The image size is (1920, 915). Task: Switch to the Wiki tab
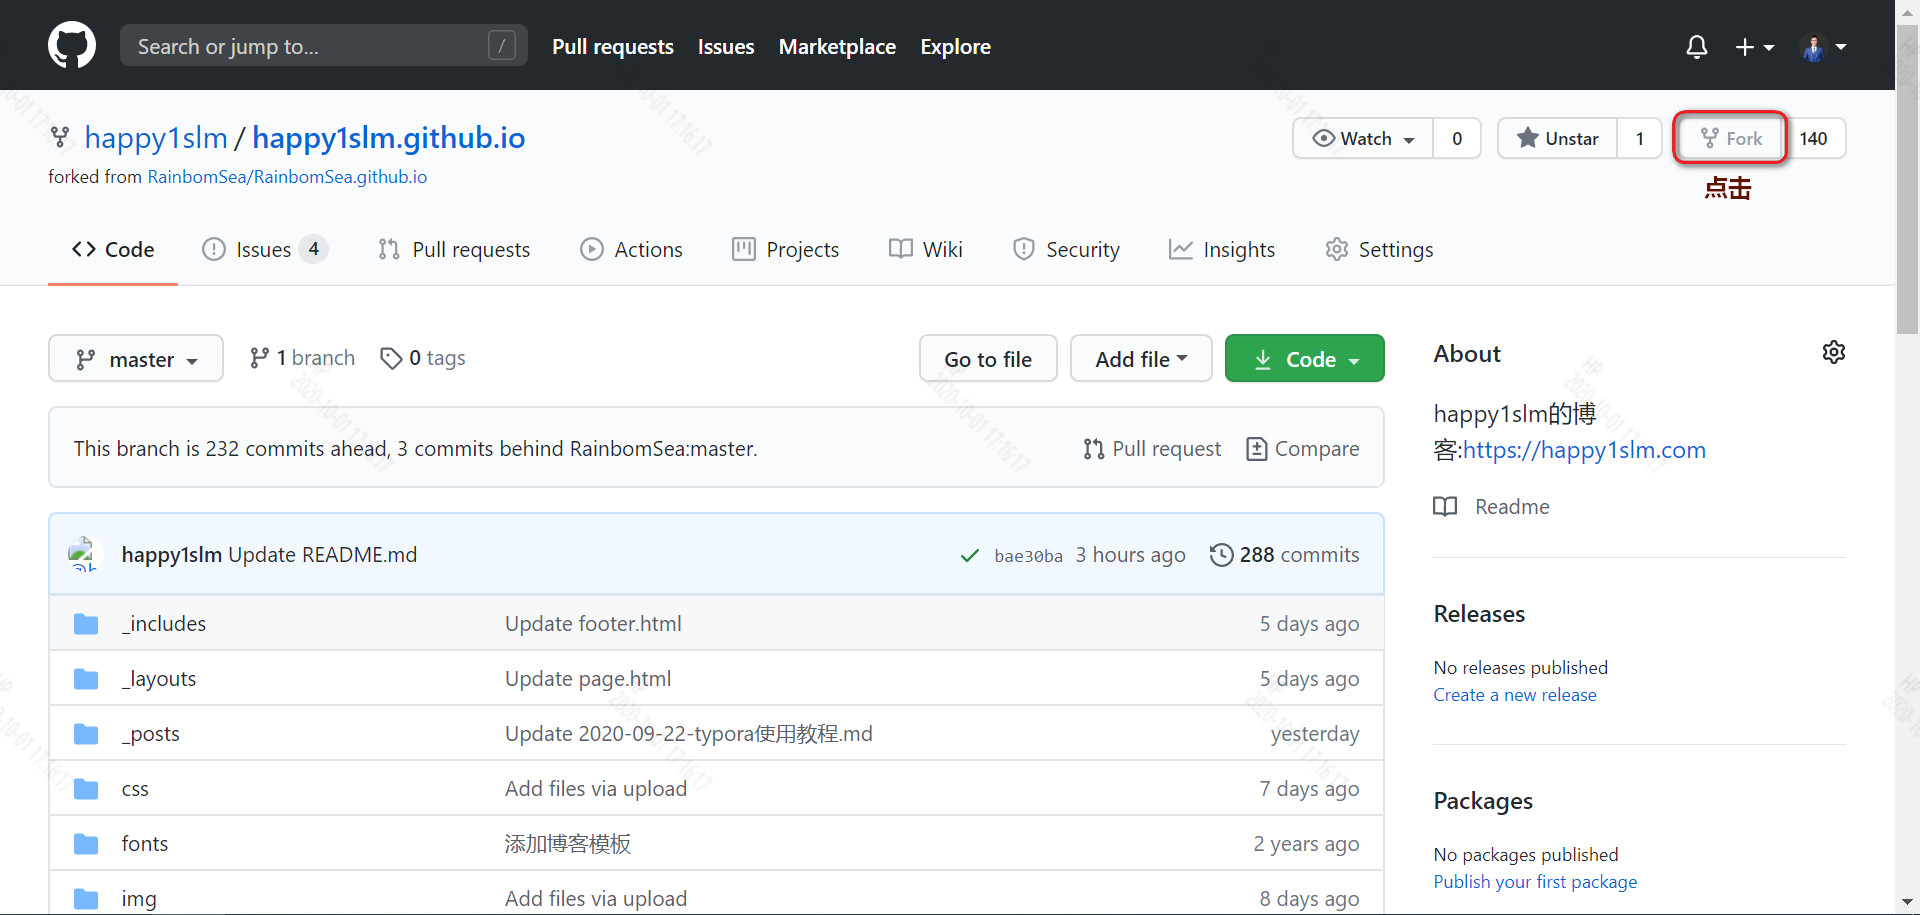coord(926,250)
